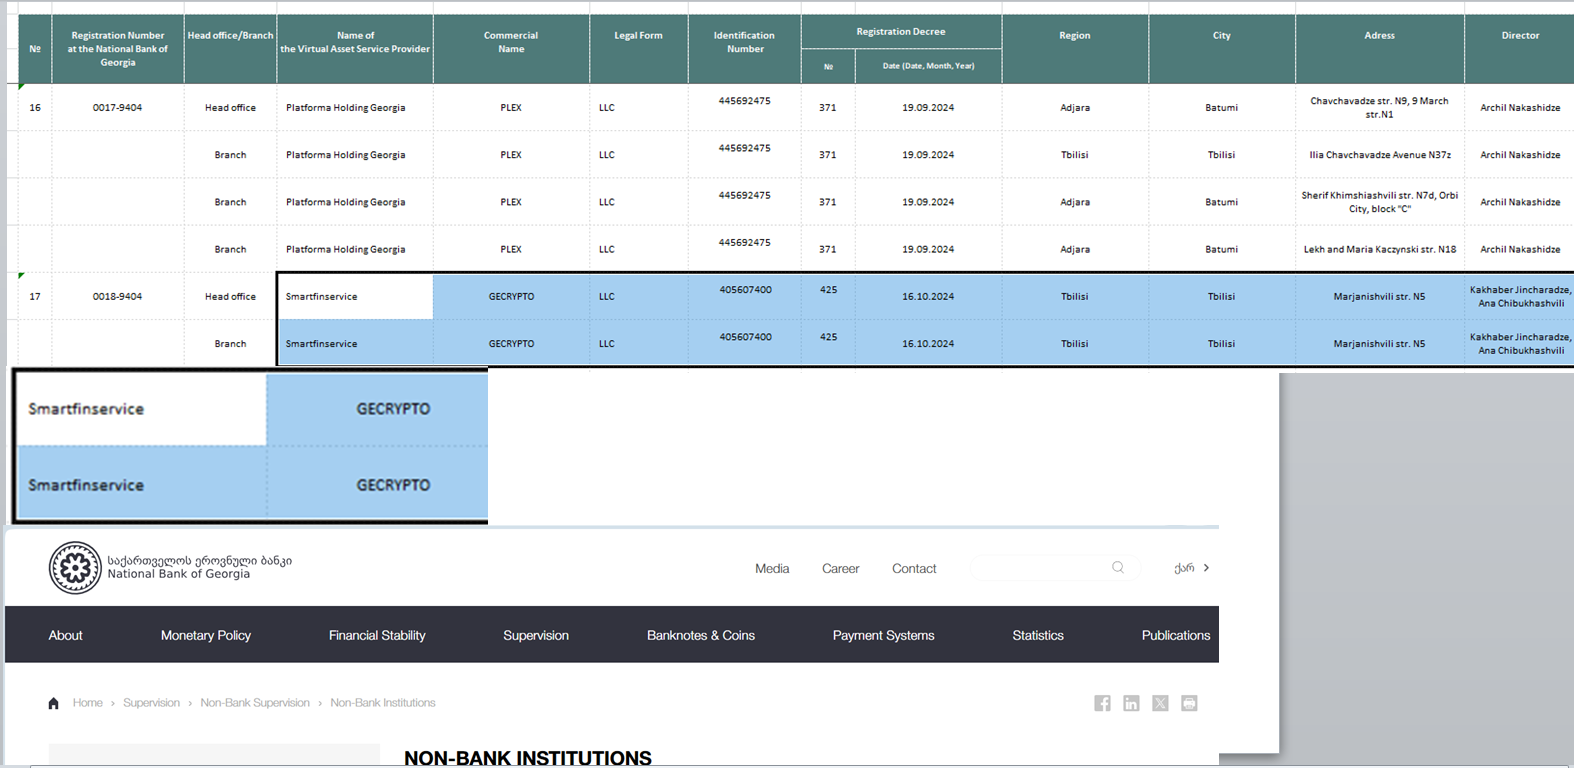Open the Payment Systems menu

(x=884, y=635)
